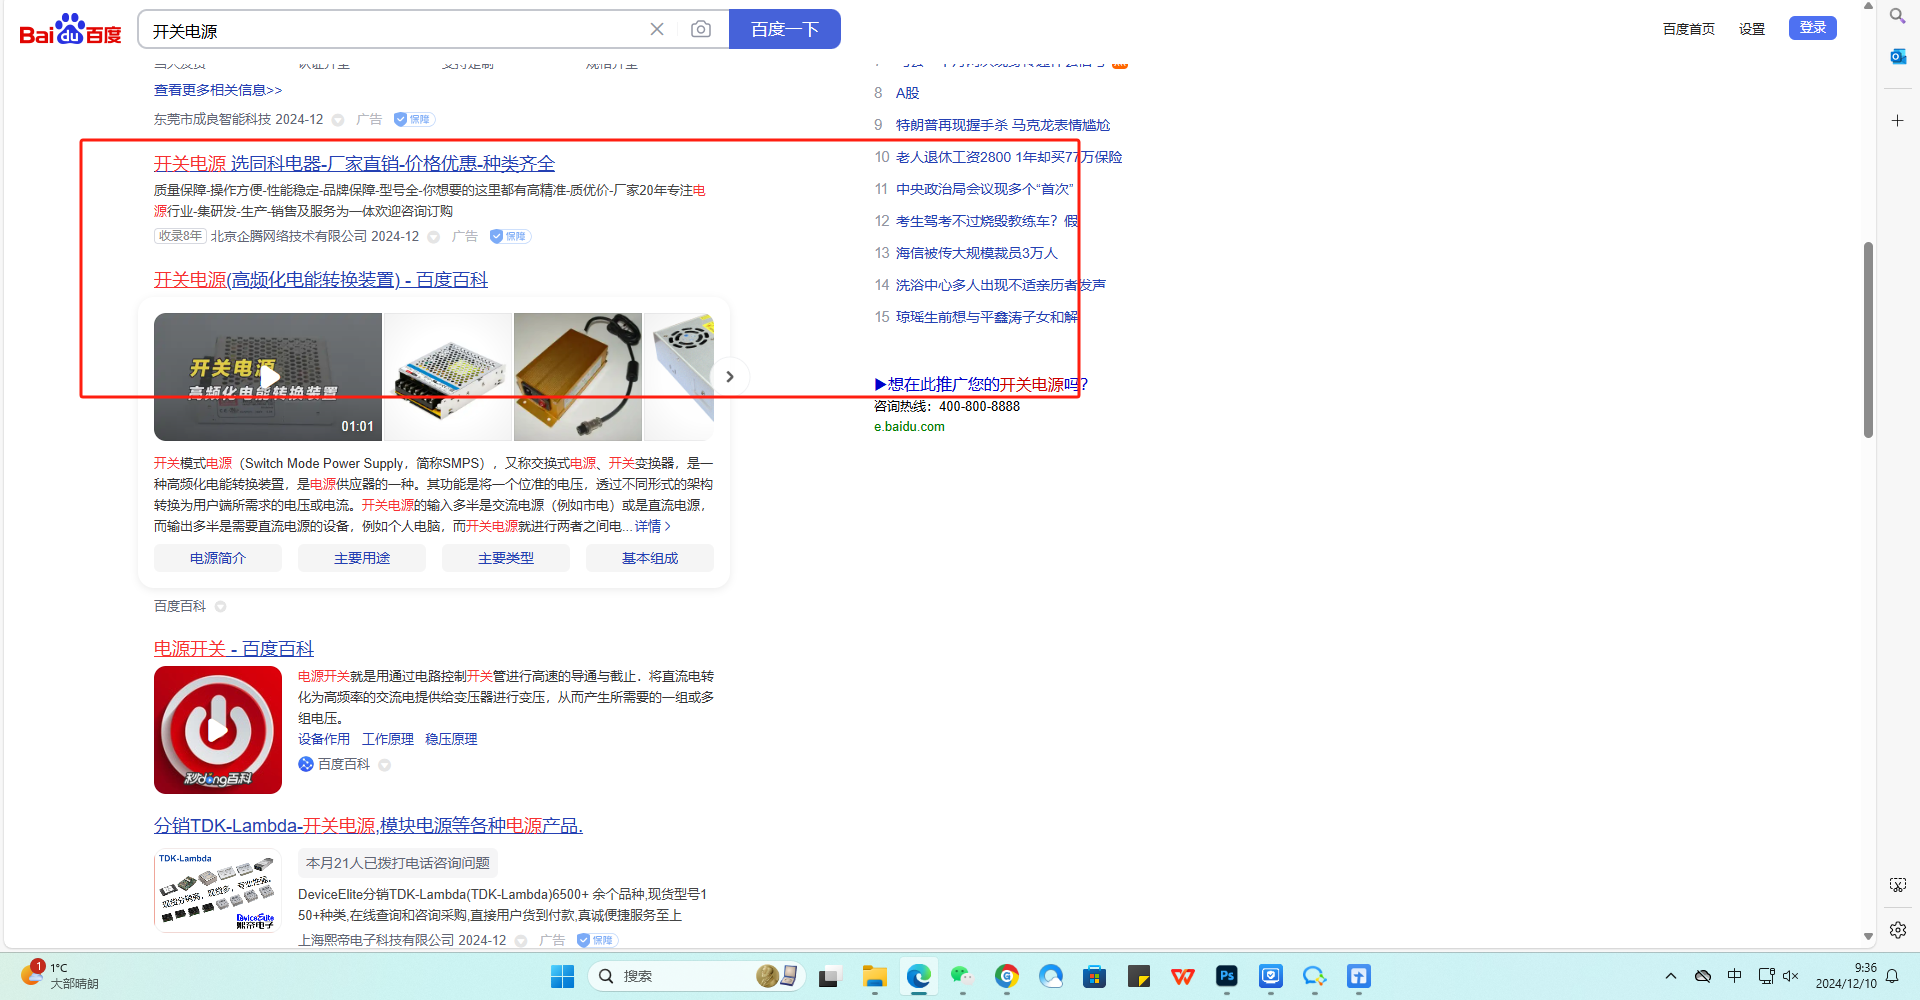Play the 开关电源 video thumbnail
The height and width of the screenshot is (1000, 1920).
pyautogui.click(x=268, y=377)
